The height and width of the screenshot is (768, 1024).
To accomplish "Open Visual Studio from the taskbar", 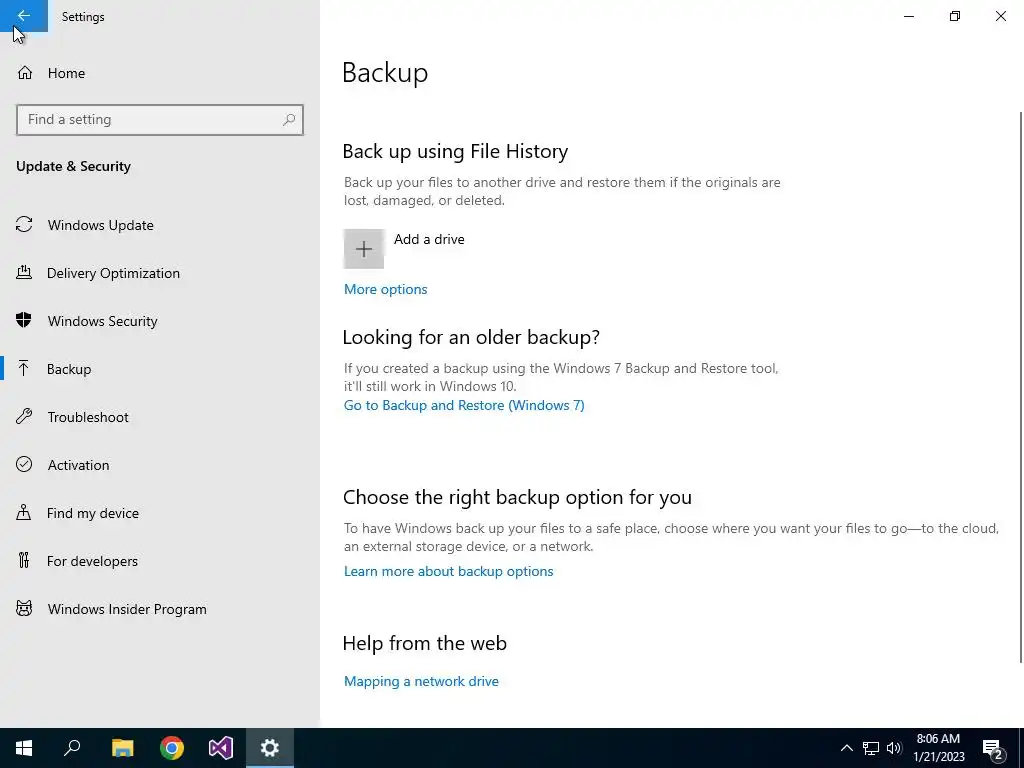I will (221, 748).
